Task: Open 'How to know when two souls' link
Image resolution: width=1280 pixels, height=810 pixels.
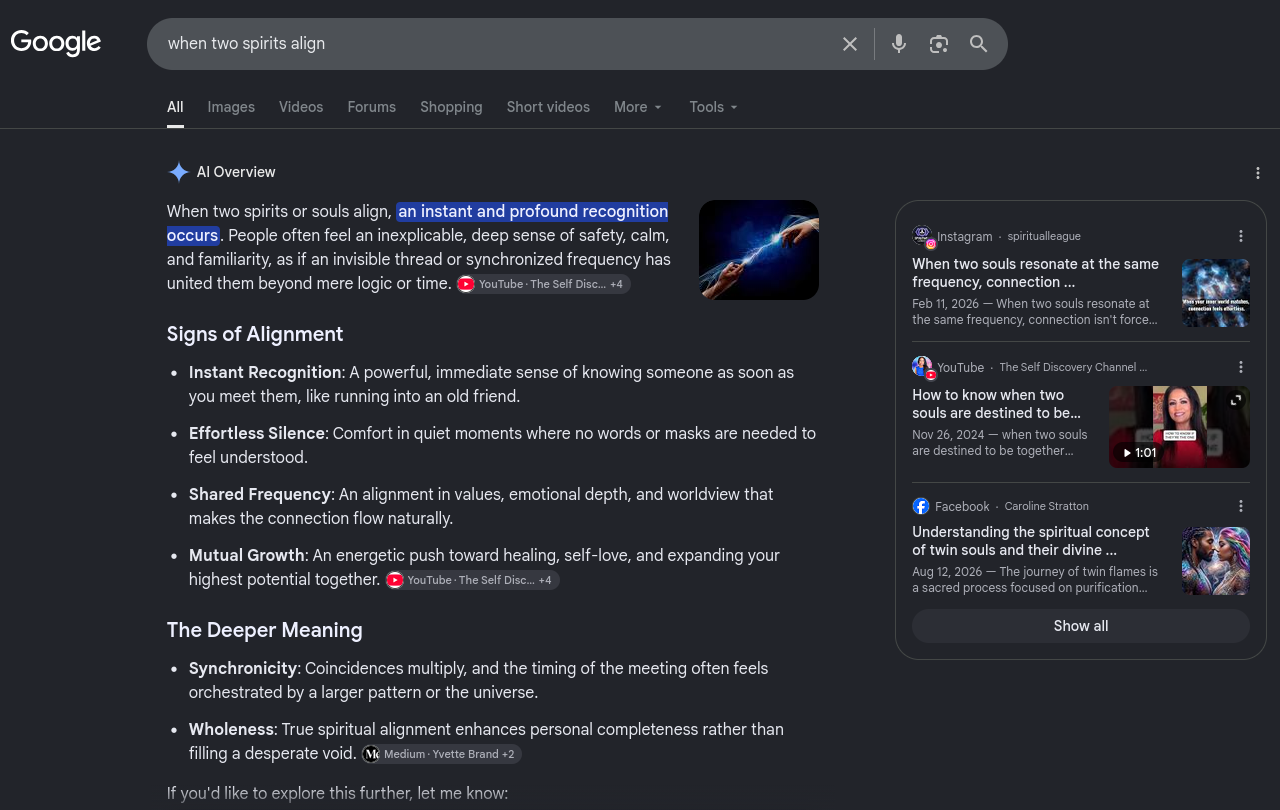Action: 997,404
